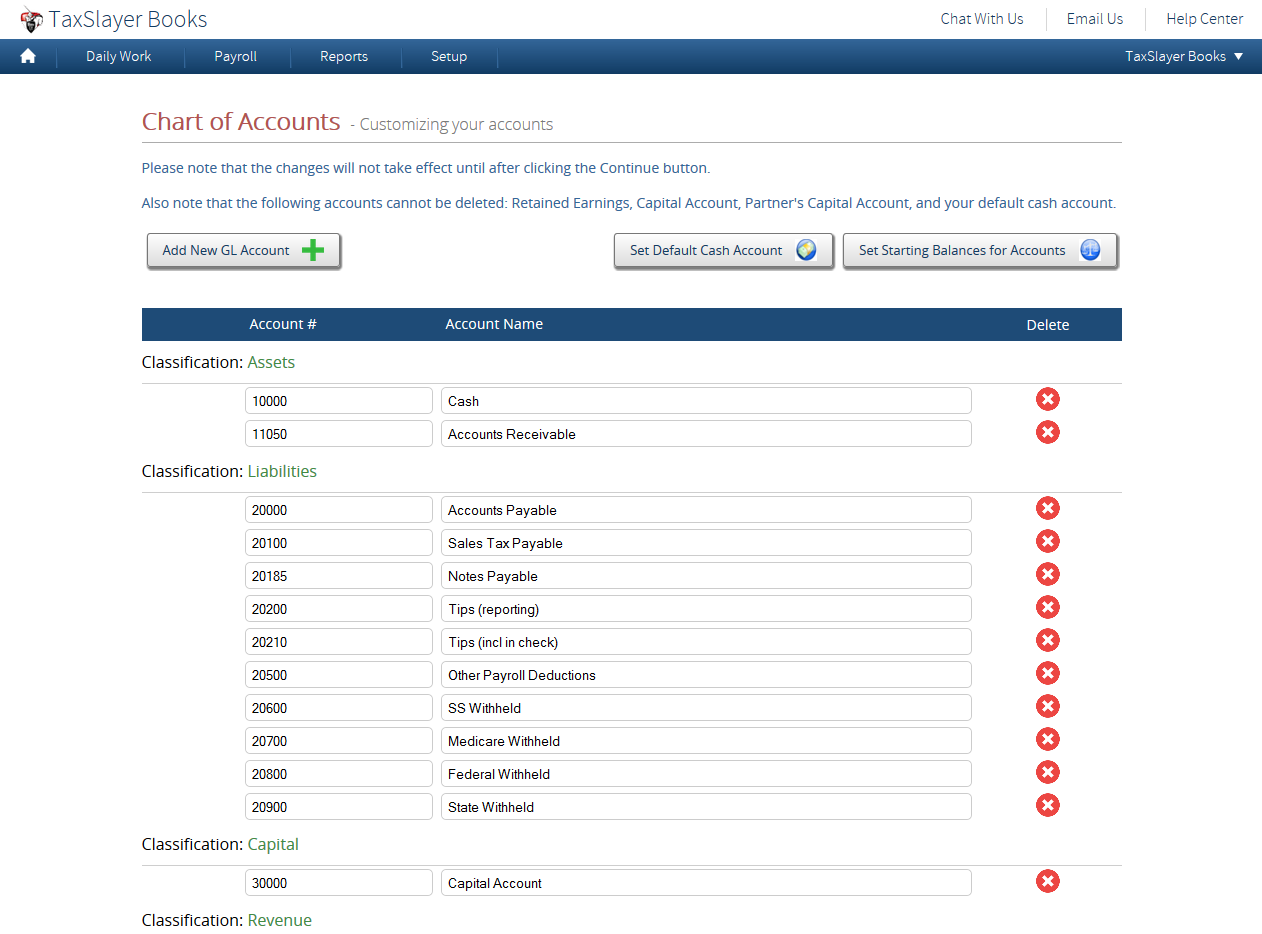Screen dimensions: 1262x934
Task: Click the home icon in navigation bar
Action: (x=28, y=56)
